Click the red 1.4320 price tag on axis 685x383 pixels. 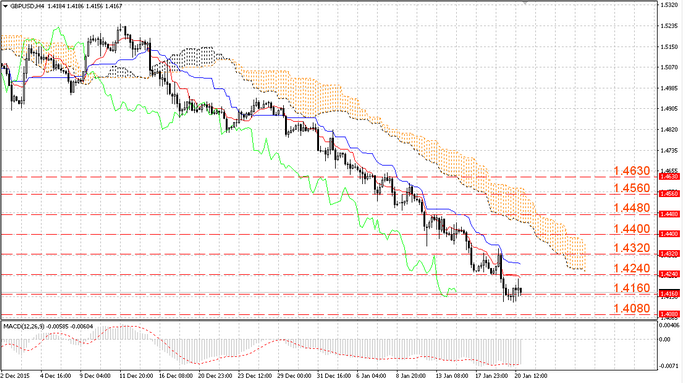click(669, 254)
